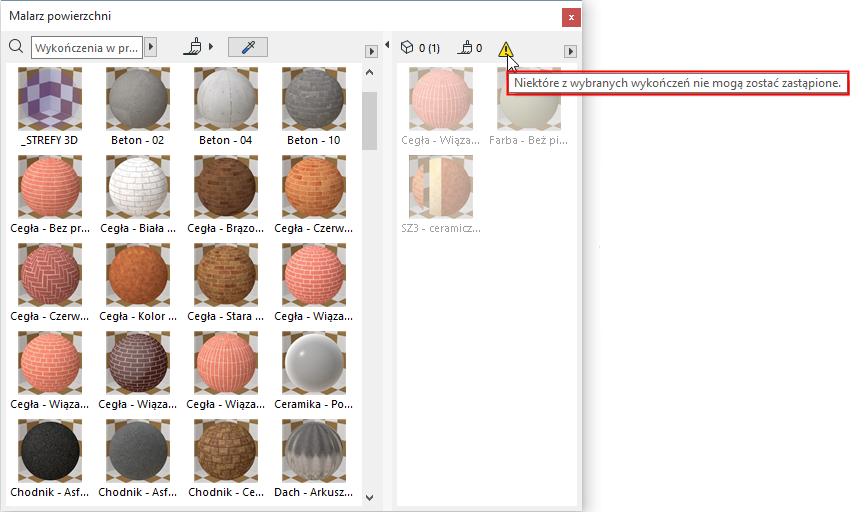Select the Beton - 02 surface
Image resolution: width=850 pixels, height=512 pixels.
(138, 99)
